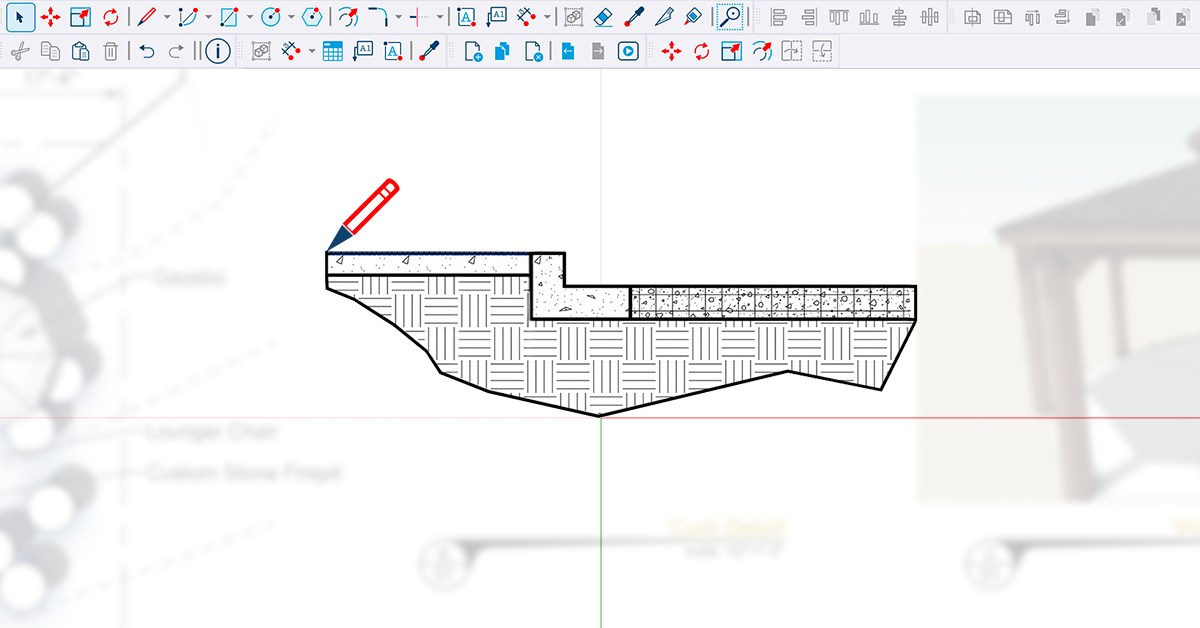The image size is (1200, 628).
Task: Open the Fillet tool dropdown arrow
Action: click(398, 17)
